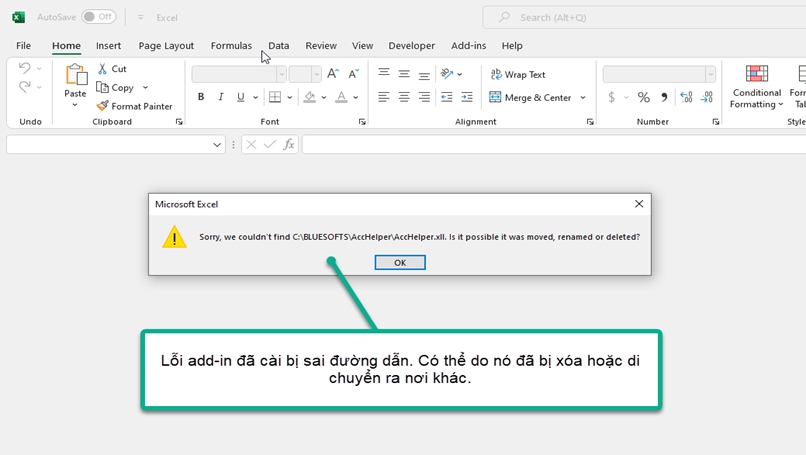Click the Cut scissors button

(112, 68)
